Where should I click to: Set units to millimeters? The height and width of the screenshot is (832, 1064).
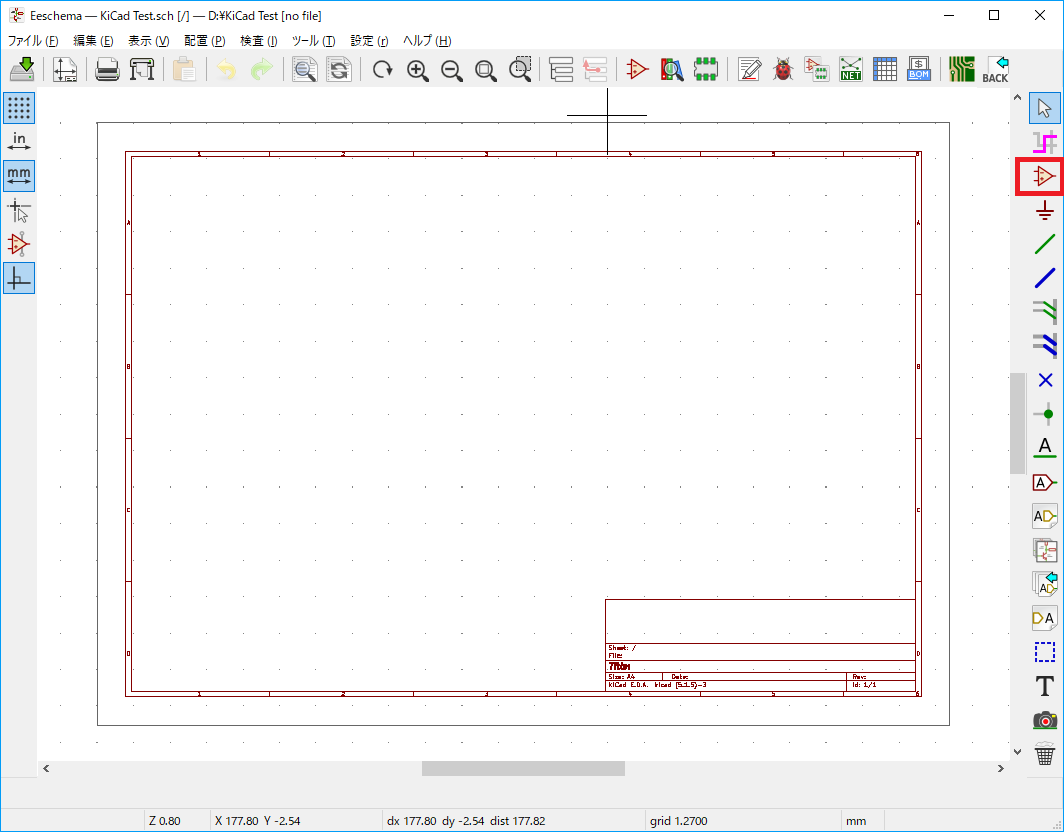pyautogui.click(x=19, y=176)
